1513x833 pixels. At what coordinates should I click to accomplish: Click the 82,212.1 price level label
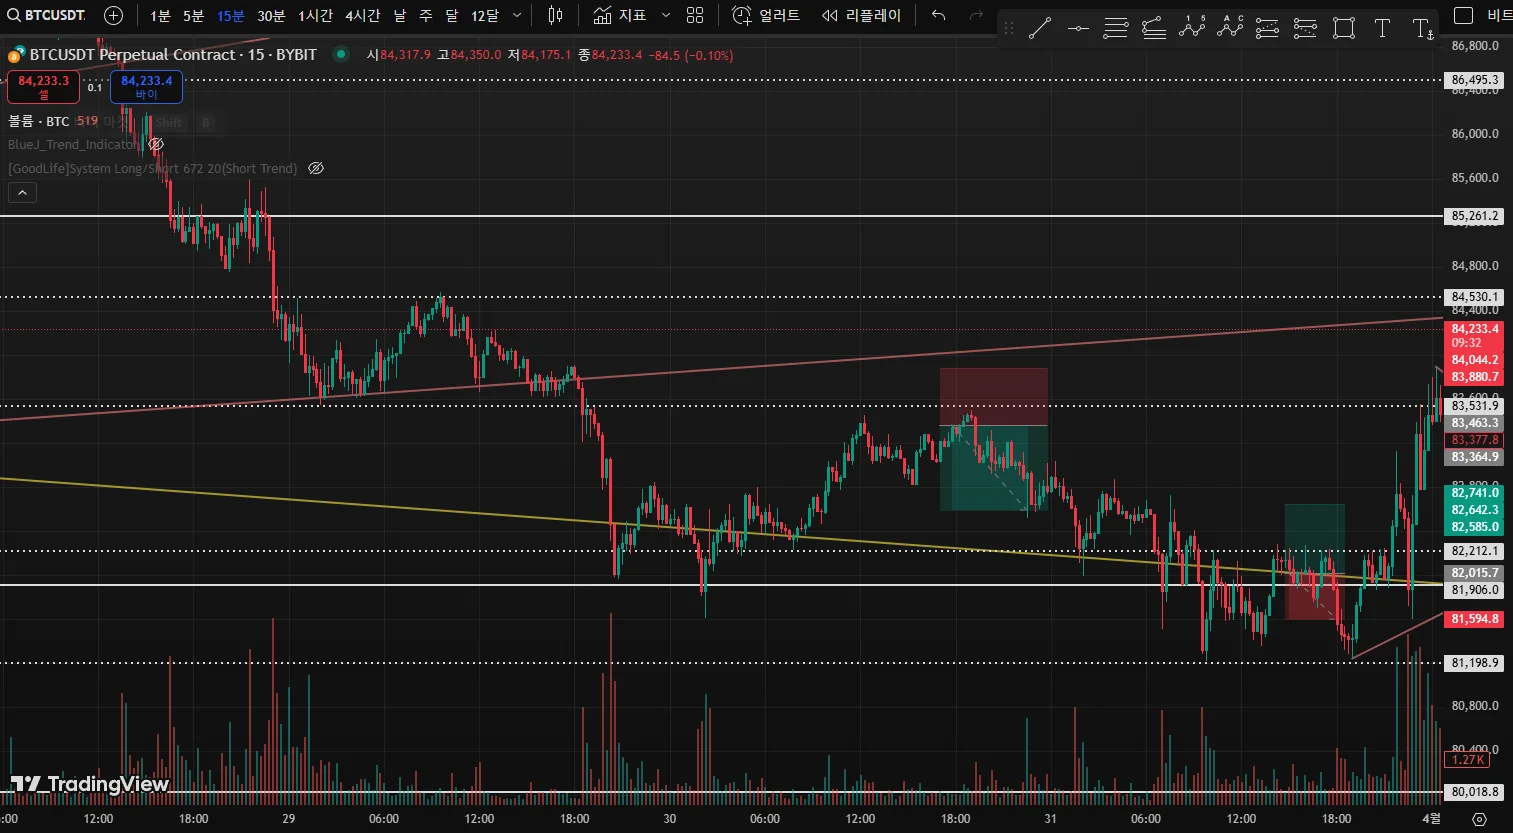1475,551
